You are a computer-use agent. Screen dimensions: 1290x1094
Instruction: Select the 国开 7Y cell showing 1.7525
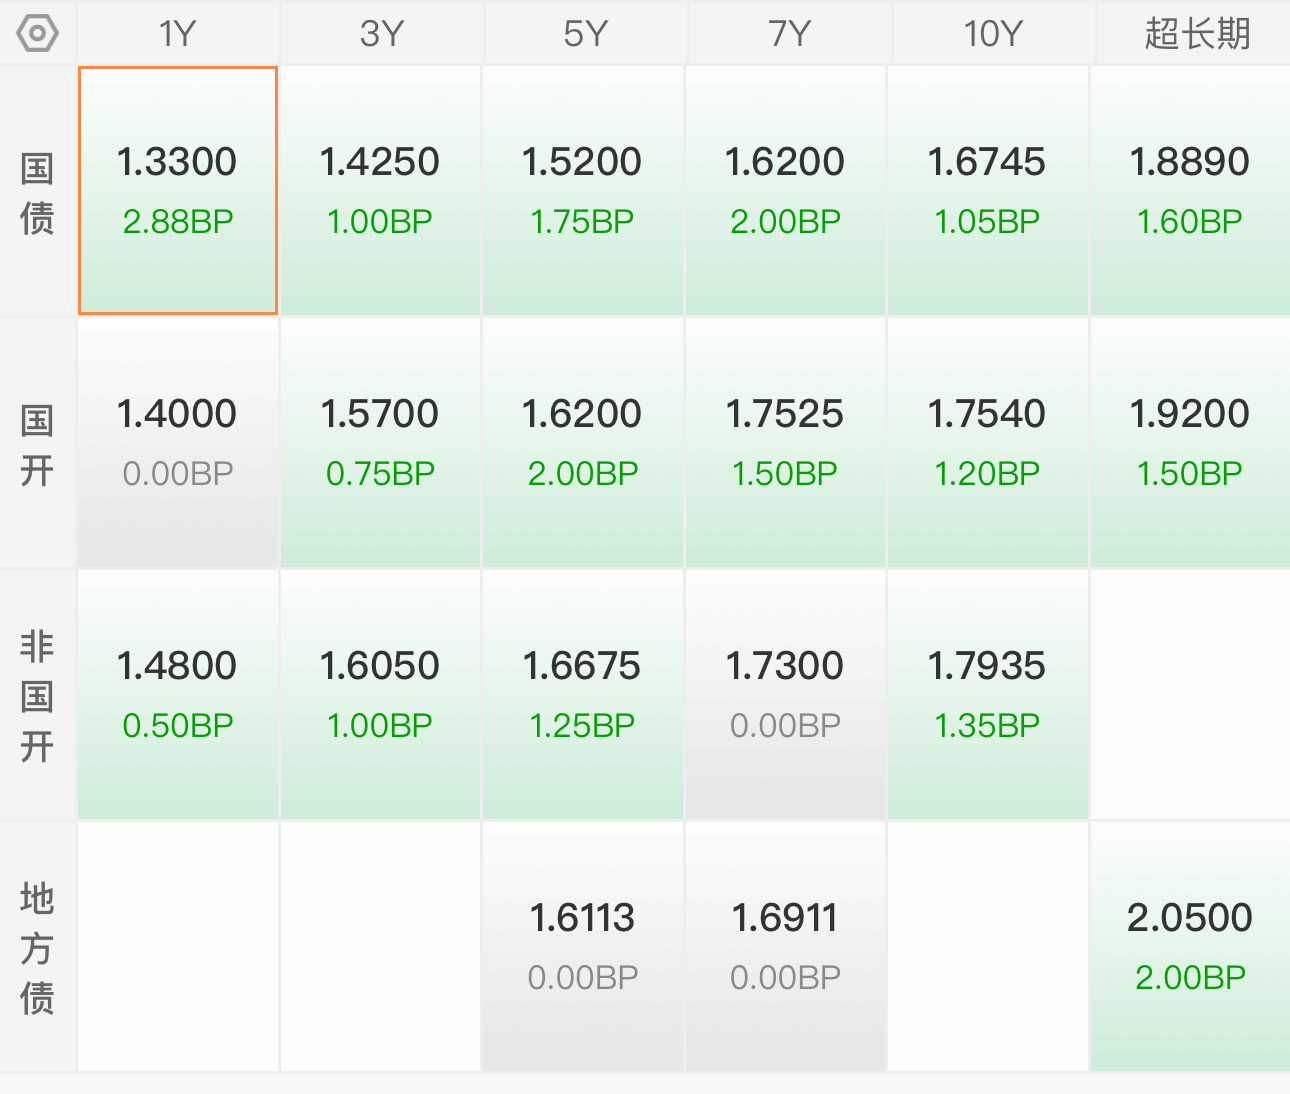tap(785, 443)
